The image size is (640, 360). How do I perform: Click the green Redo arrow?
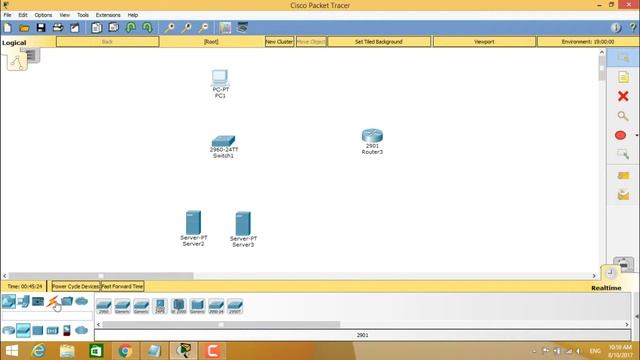coord(147,28)
